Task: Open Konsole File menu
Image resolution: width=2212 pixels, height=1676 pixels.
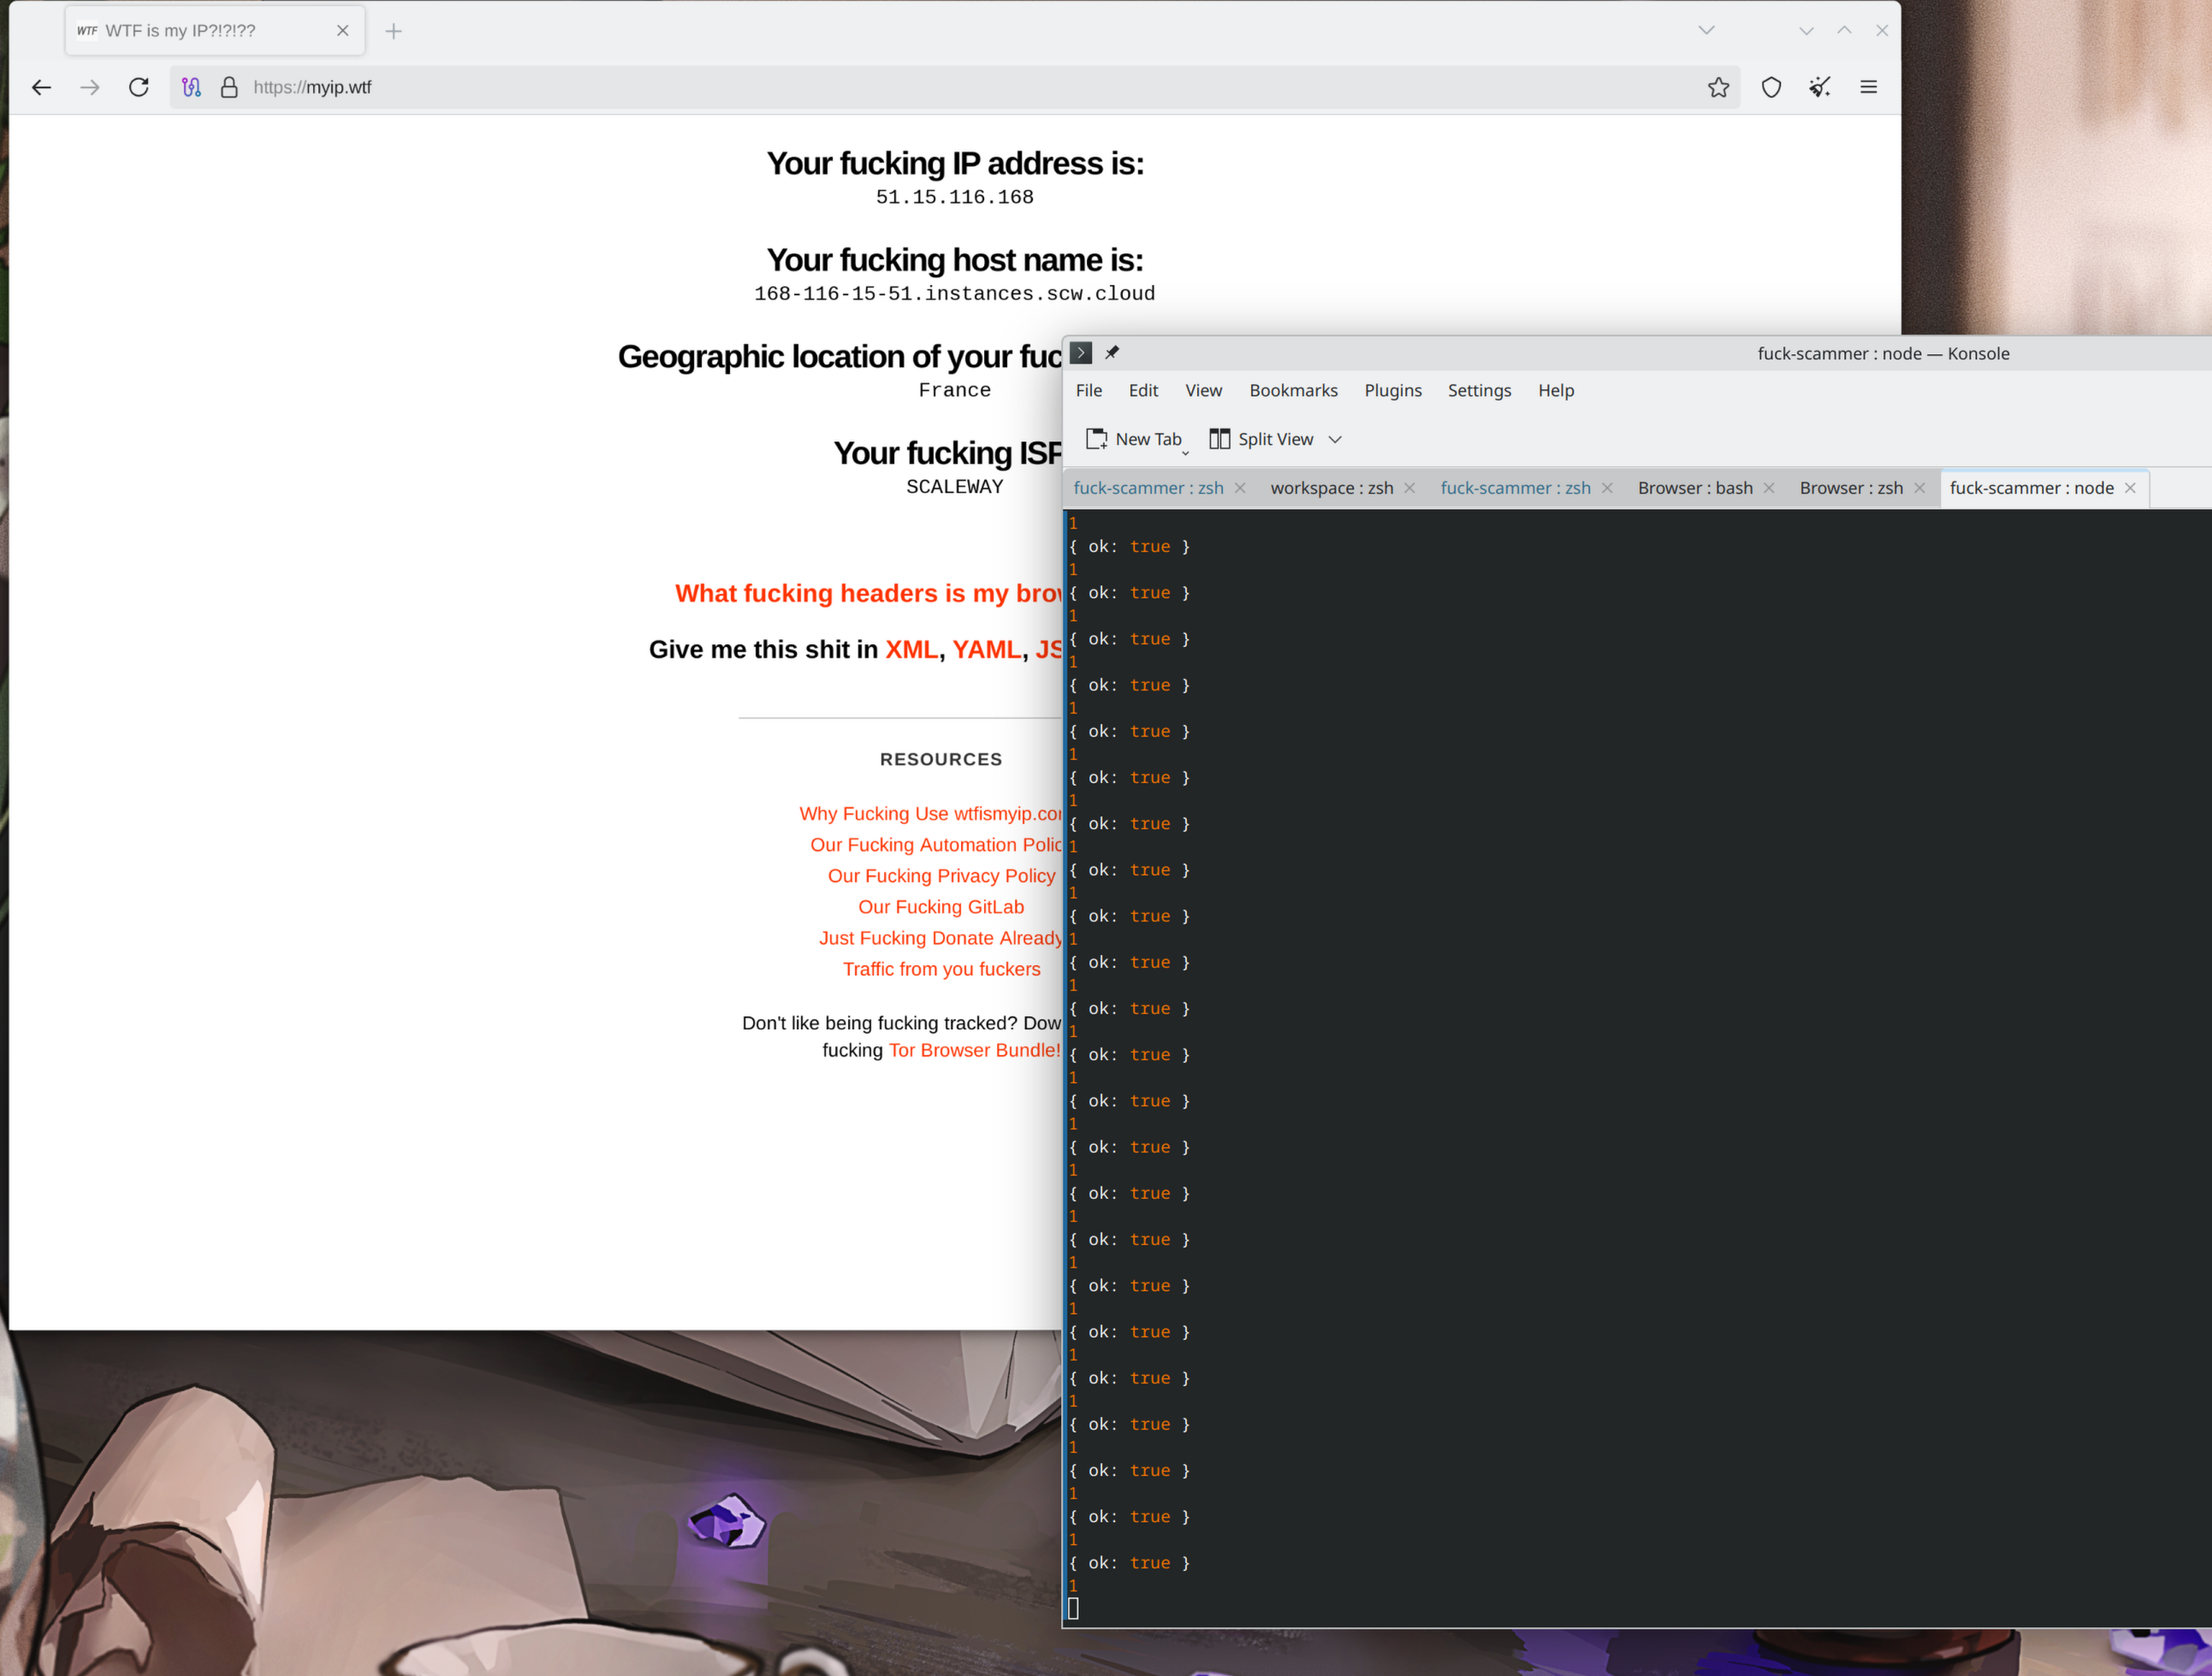Action: tap(1088, 390)
